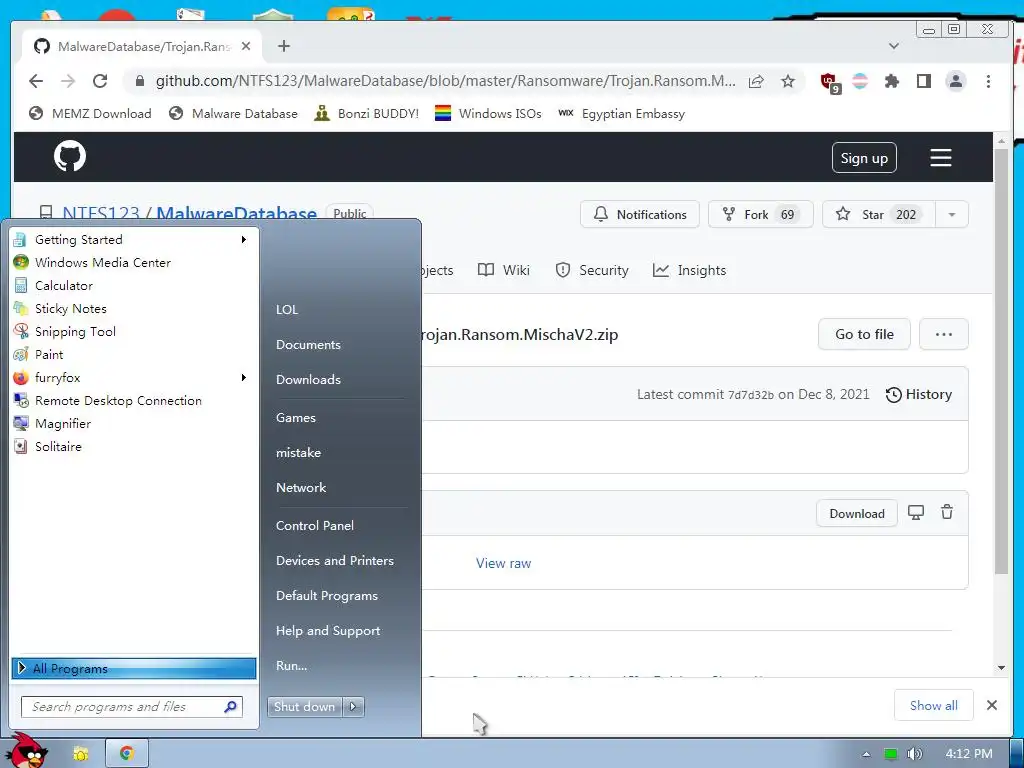Open new browser tab

283,46
